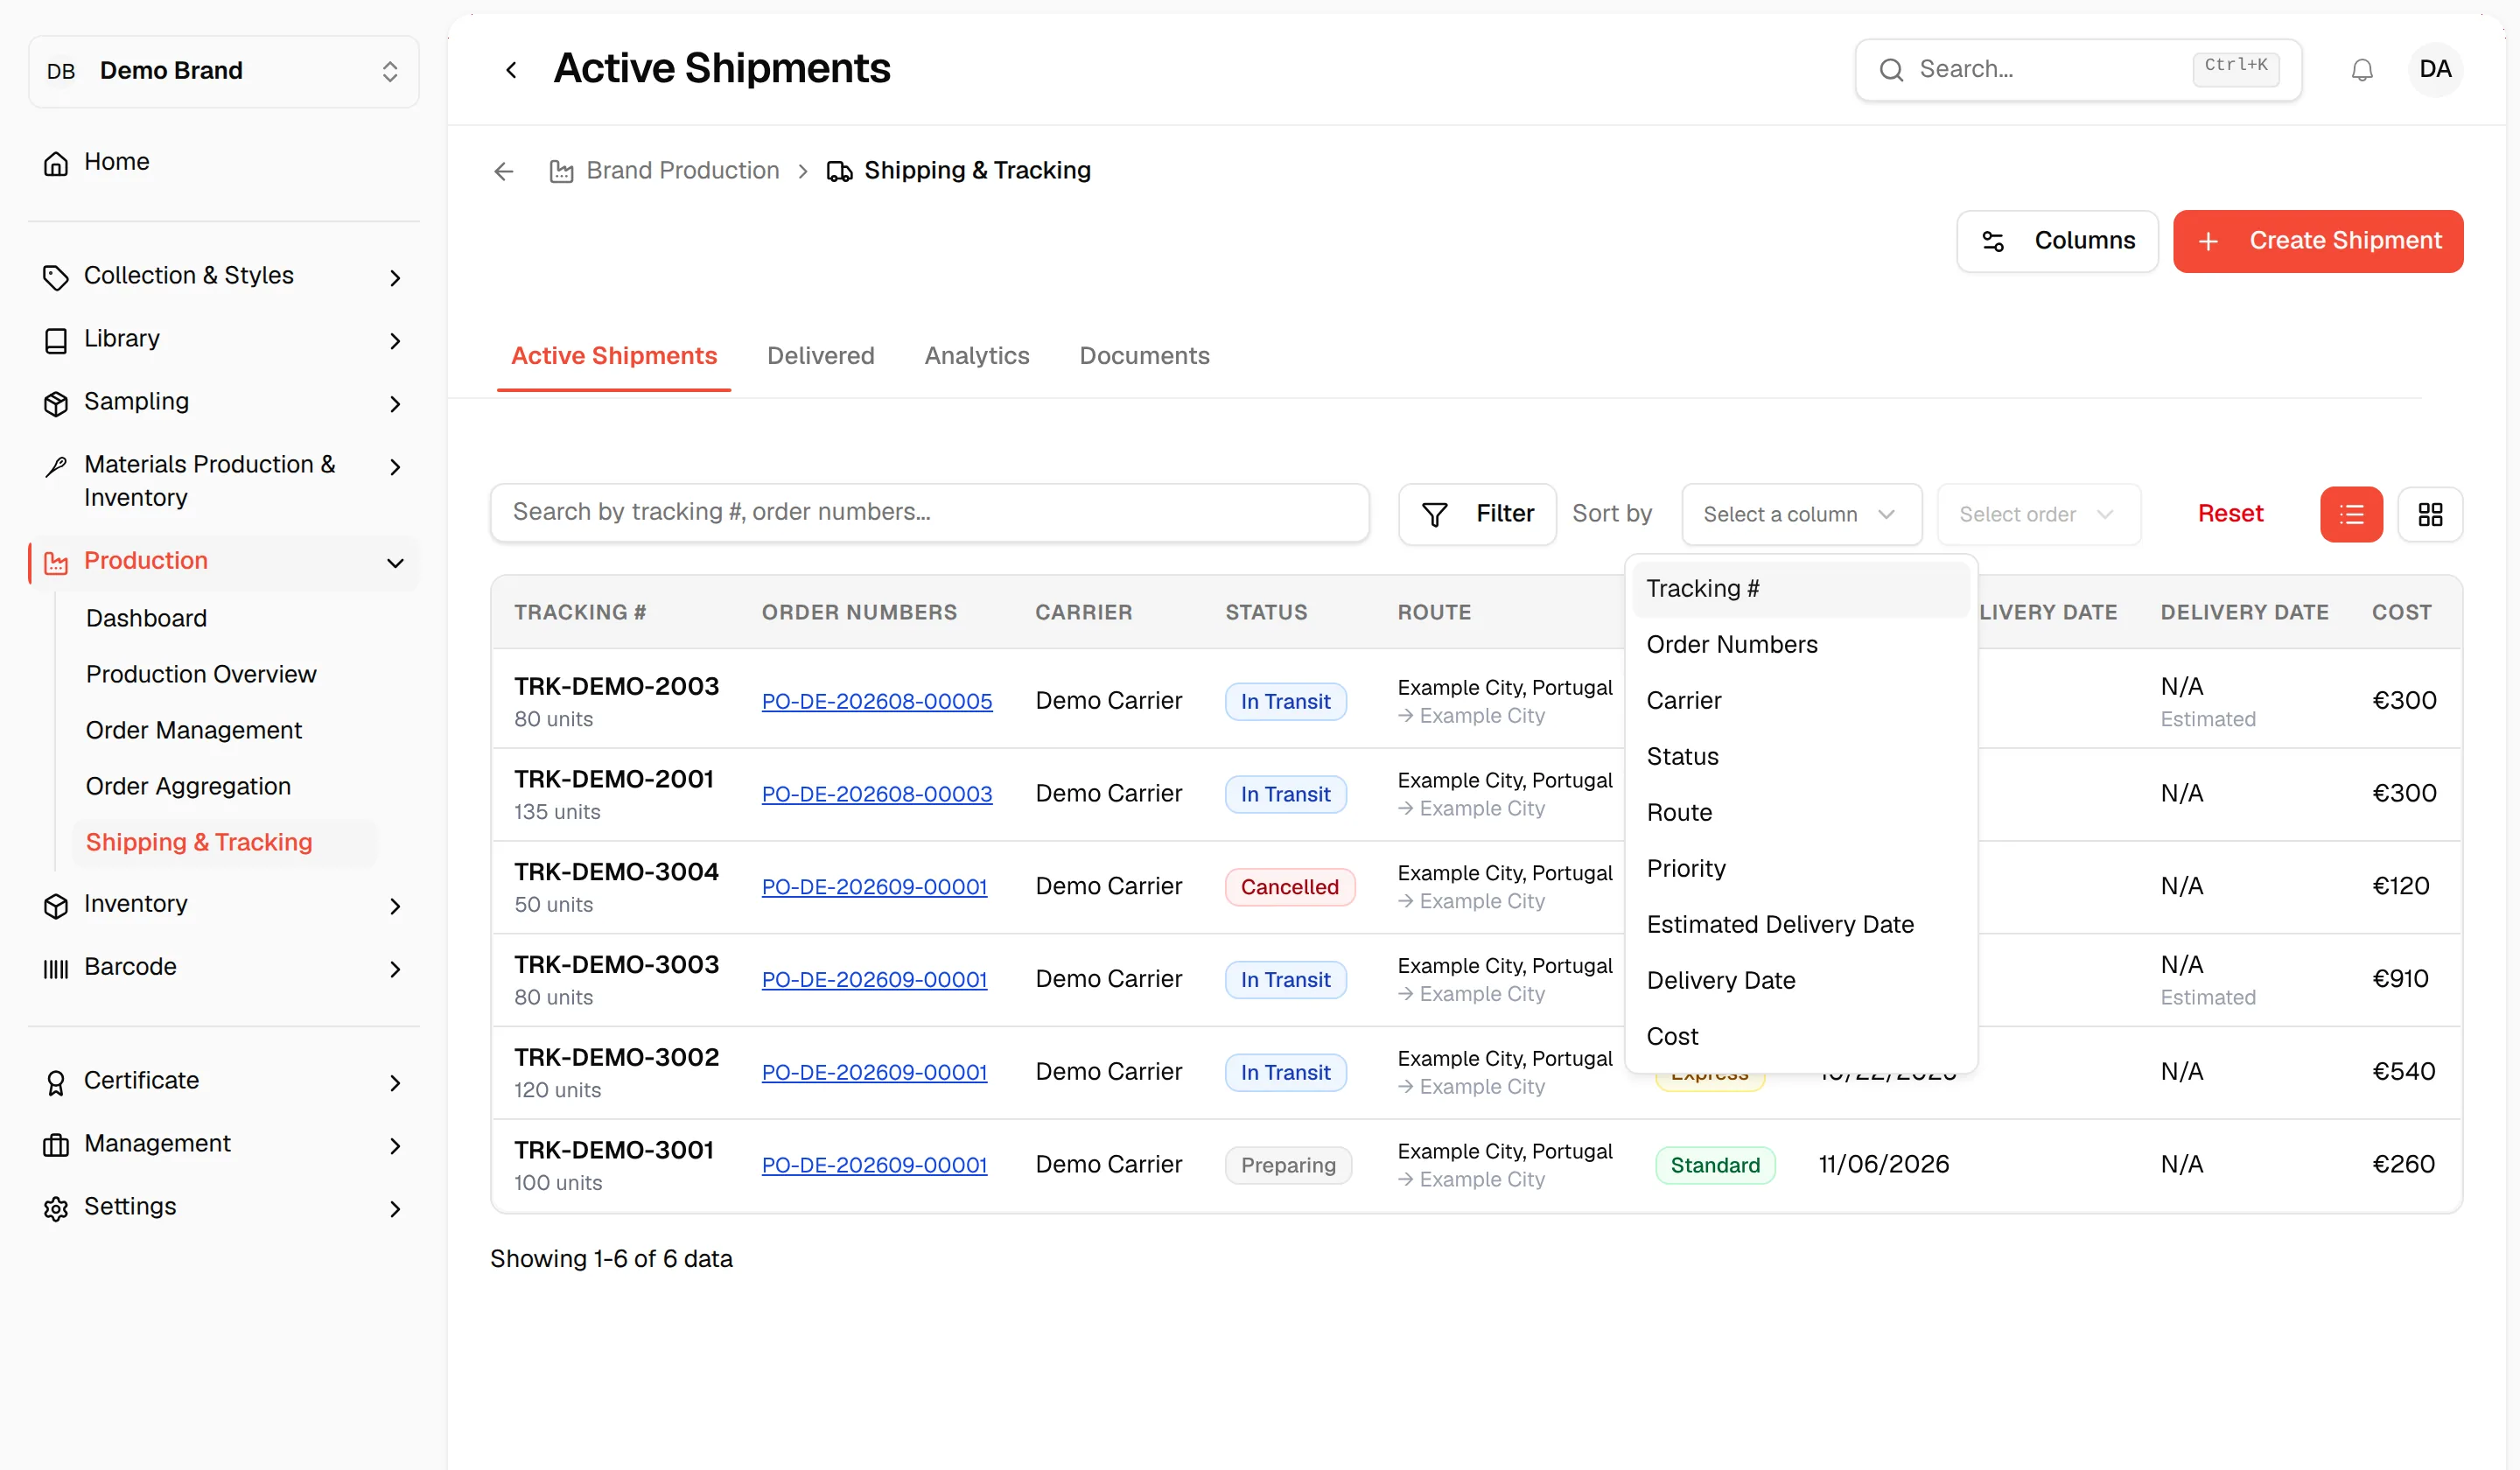Switch to list view layout
The height and width of the screenshot is (1470, 2520).
point(2351,514)
